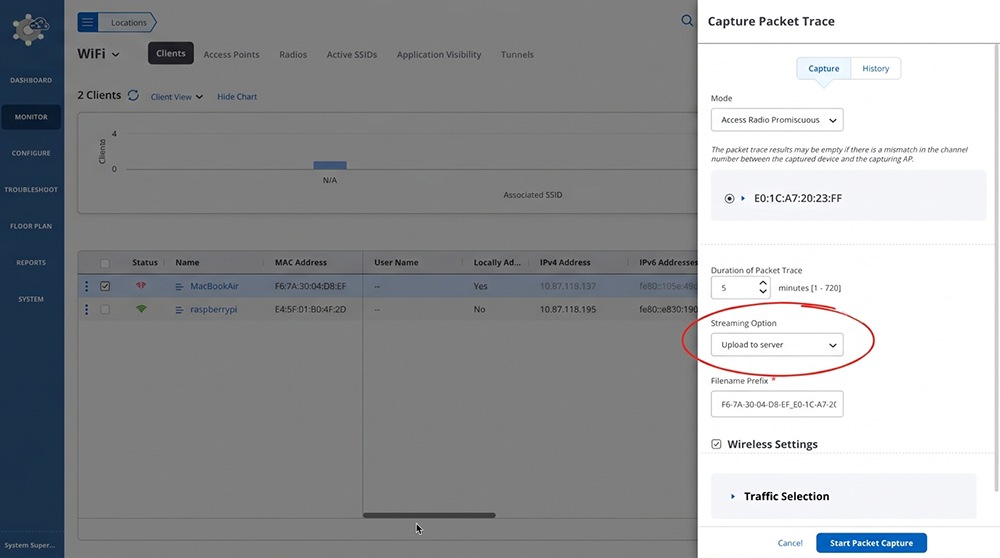Sort by the MAC Address column header
The width and height of the screenshot is (1000, 558).
300,263
